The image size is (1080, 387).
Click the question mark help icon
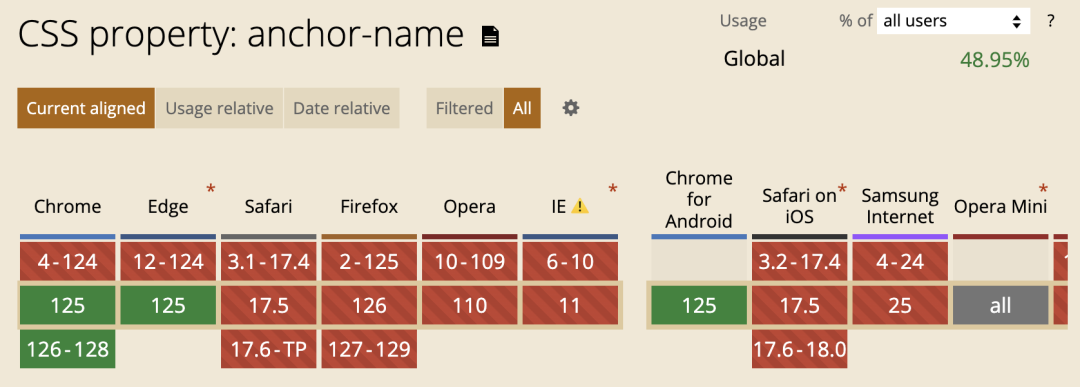(1050, 21)
